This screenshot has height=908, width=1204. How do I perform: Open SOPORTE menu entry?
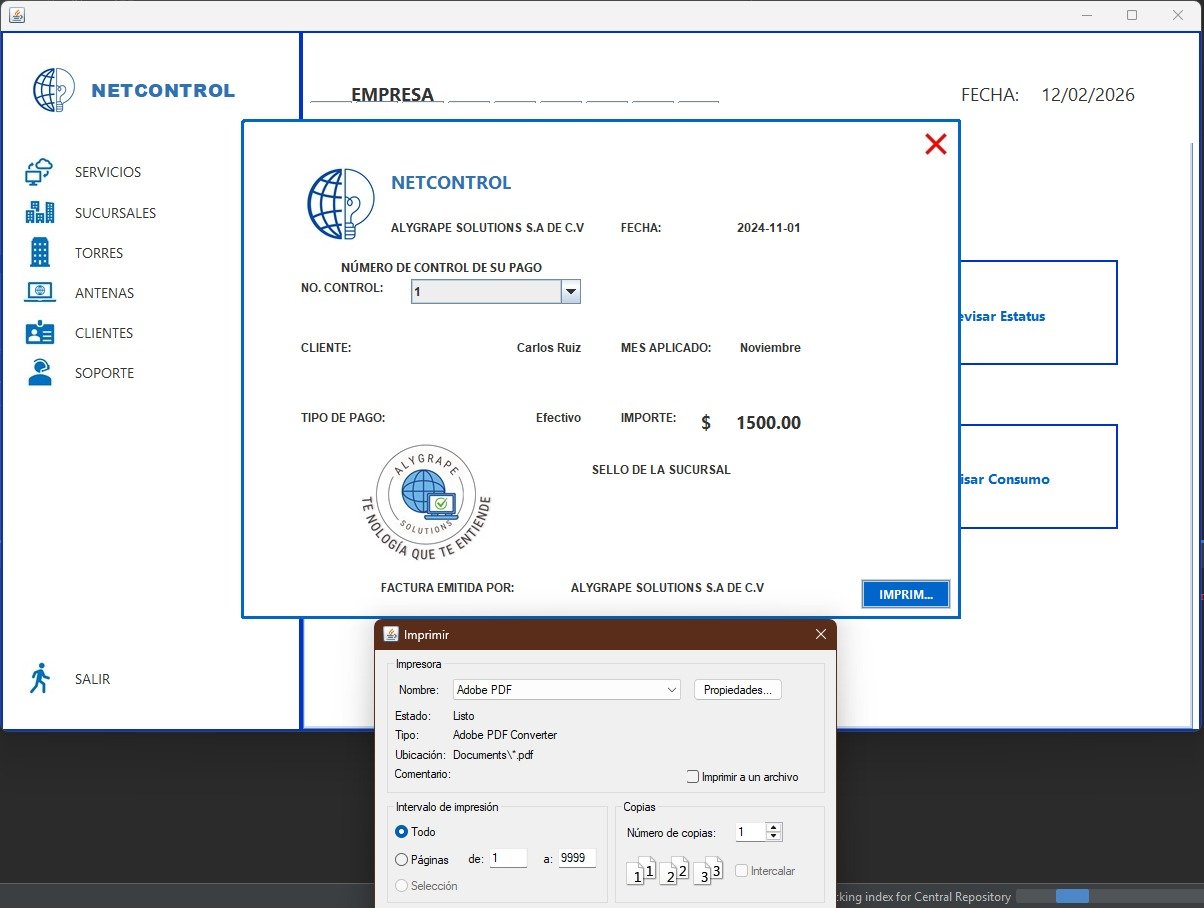tap(104, 373)
